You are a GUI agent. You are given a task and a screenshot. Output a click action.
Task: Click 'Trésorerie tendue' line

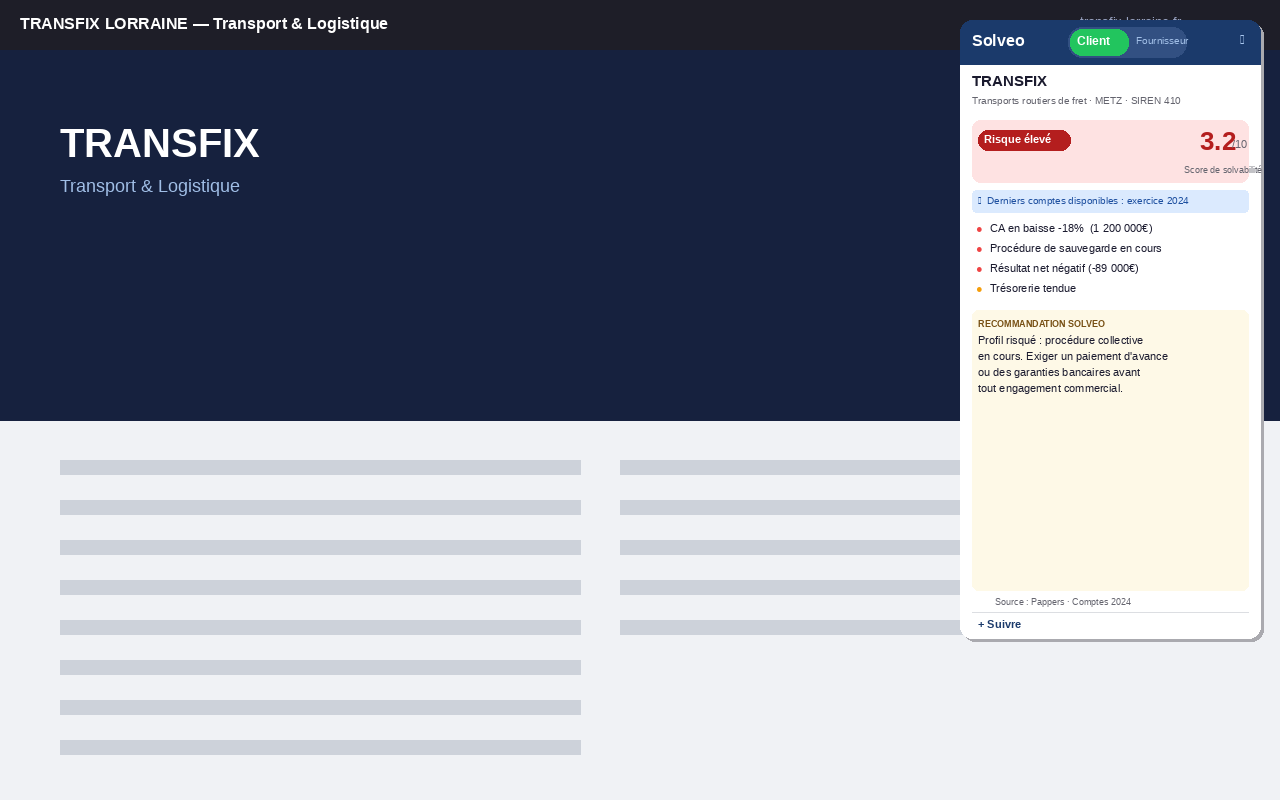click(x=1033, y=288)
